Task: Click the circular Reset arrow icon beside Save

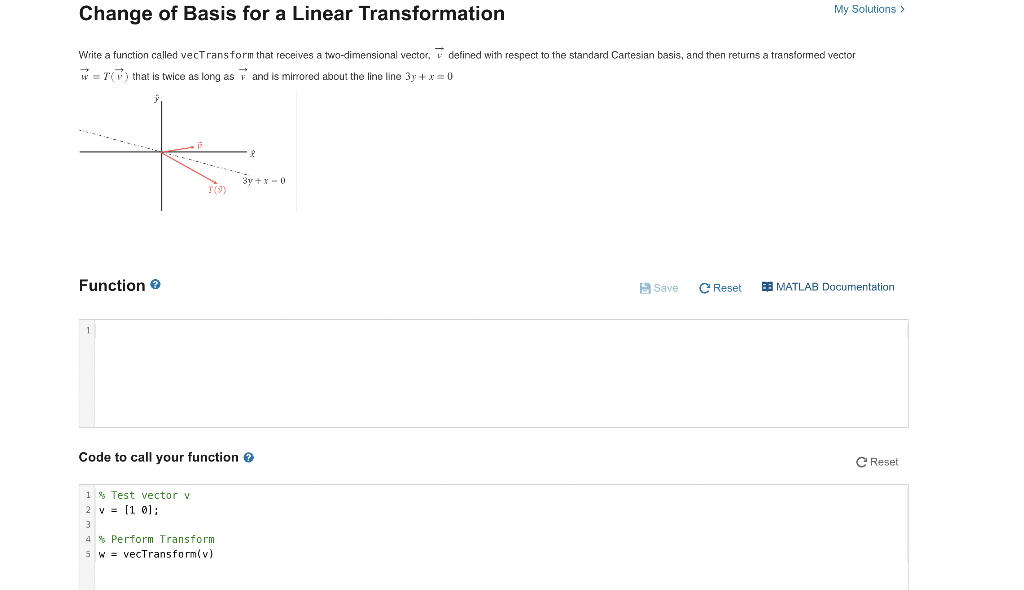Action: pyautogui.click(x=704, y=288)
